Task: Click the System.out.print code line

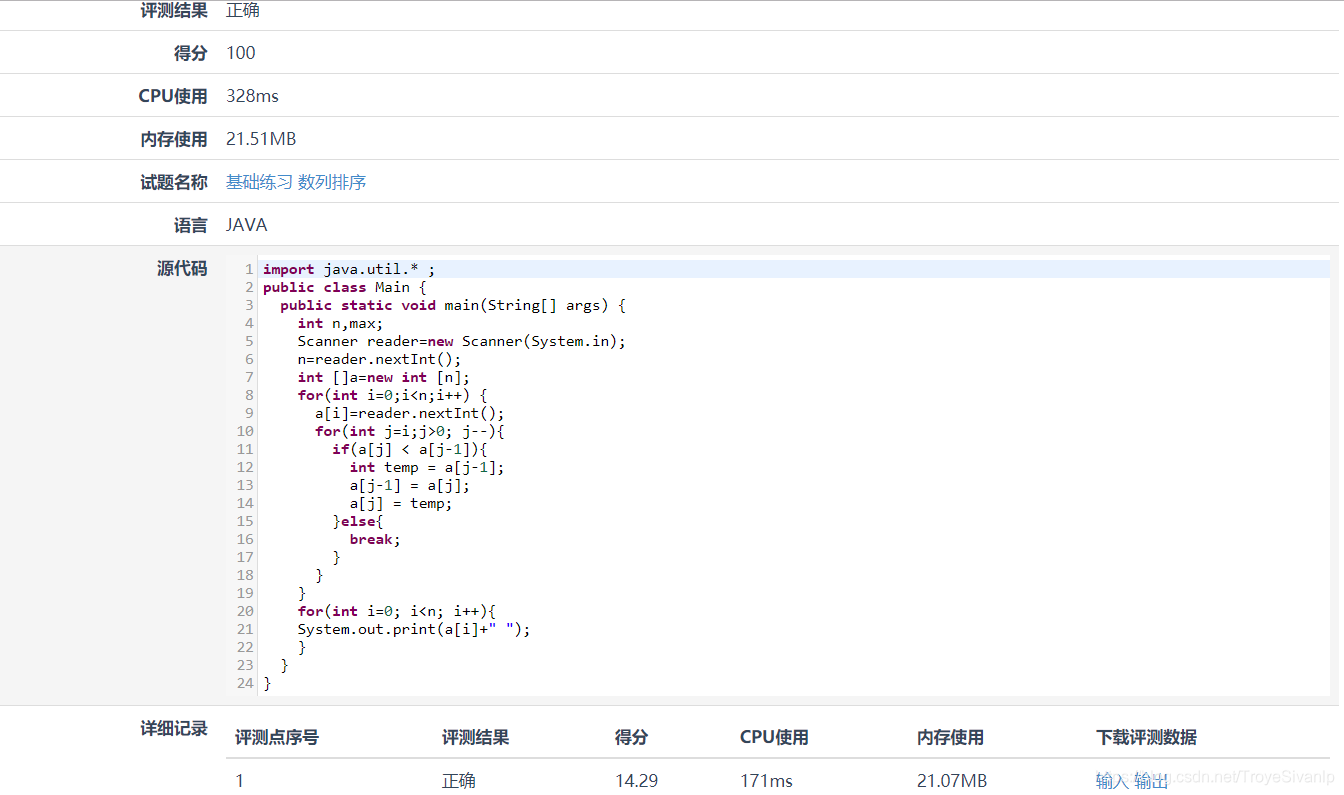Action: click(414, 629)
